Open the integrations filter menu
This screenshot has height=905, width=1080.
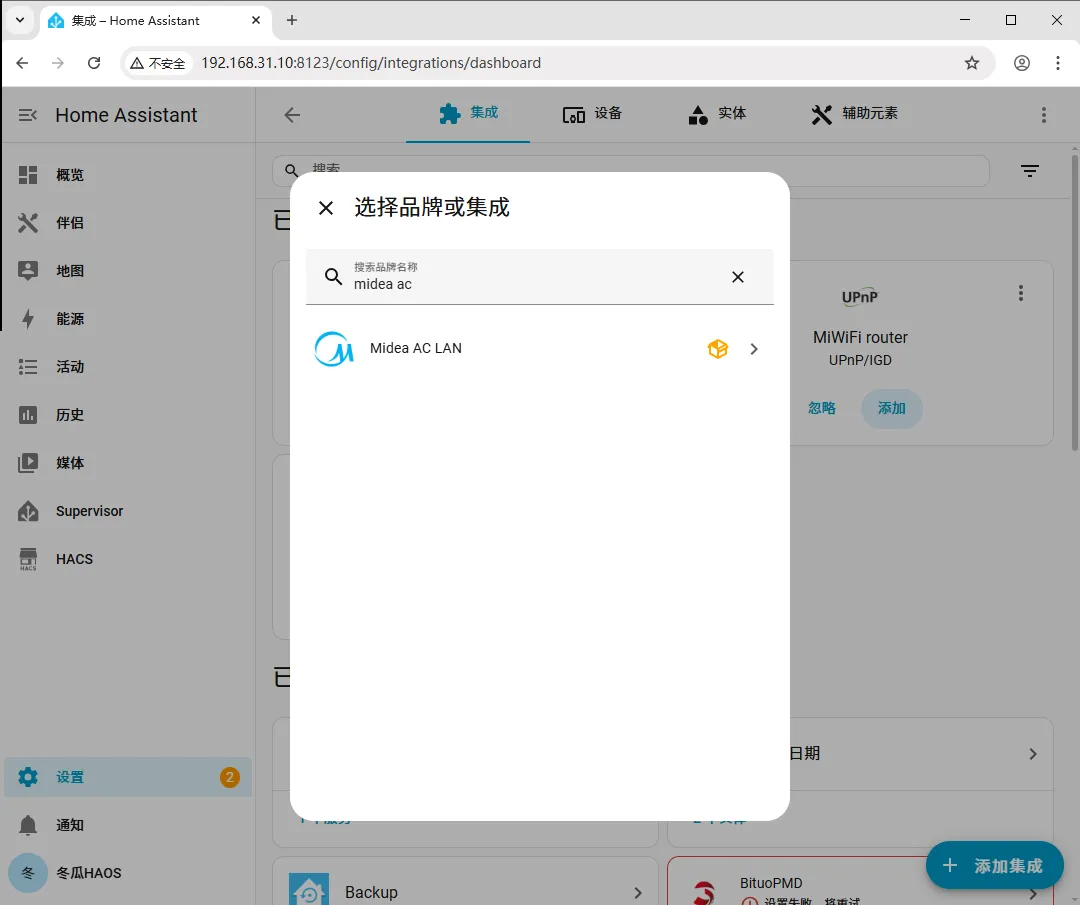click(1030, 171)
